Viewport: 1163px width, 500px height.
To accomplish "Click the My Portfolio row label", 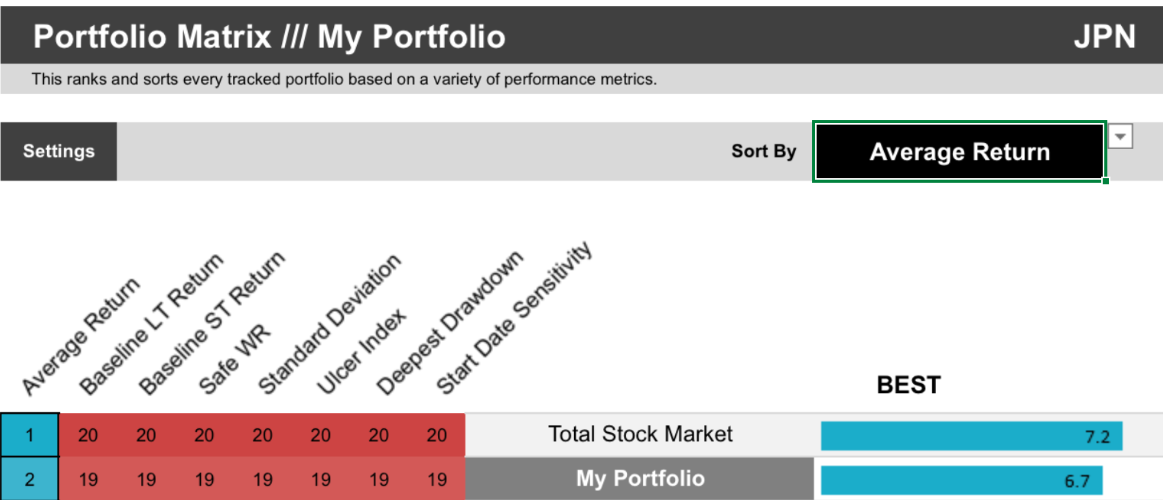I will (x=640, y=479).
